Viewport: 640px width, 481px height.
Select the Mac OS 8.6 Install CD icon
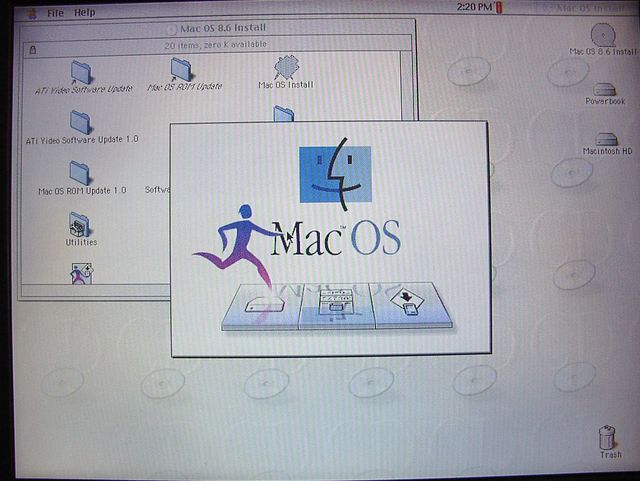tap(603, 33)
